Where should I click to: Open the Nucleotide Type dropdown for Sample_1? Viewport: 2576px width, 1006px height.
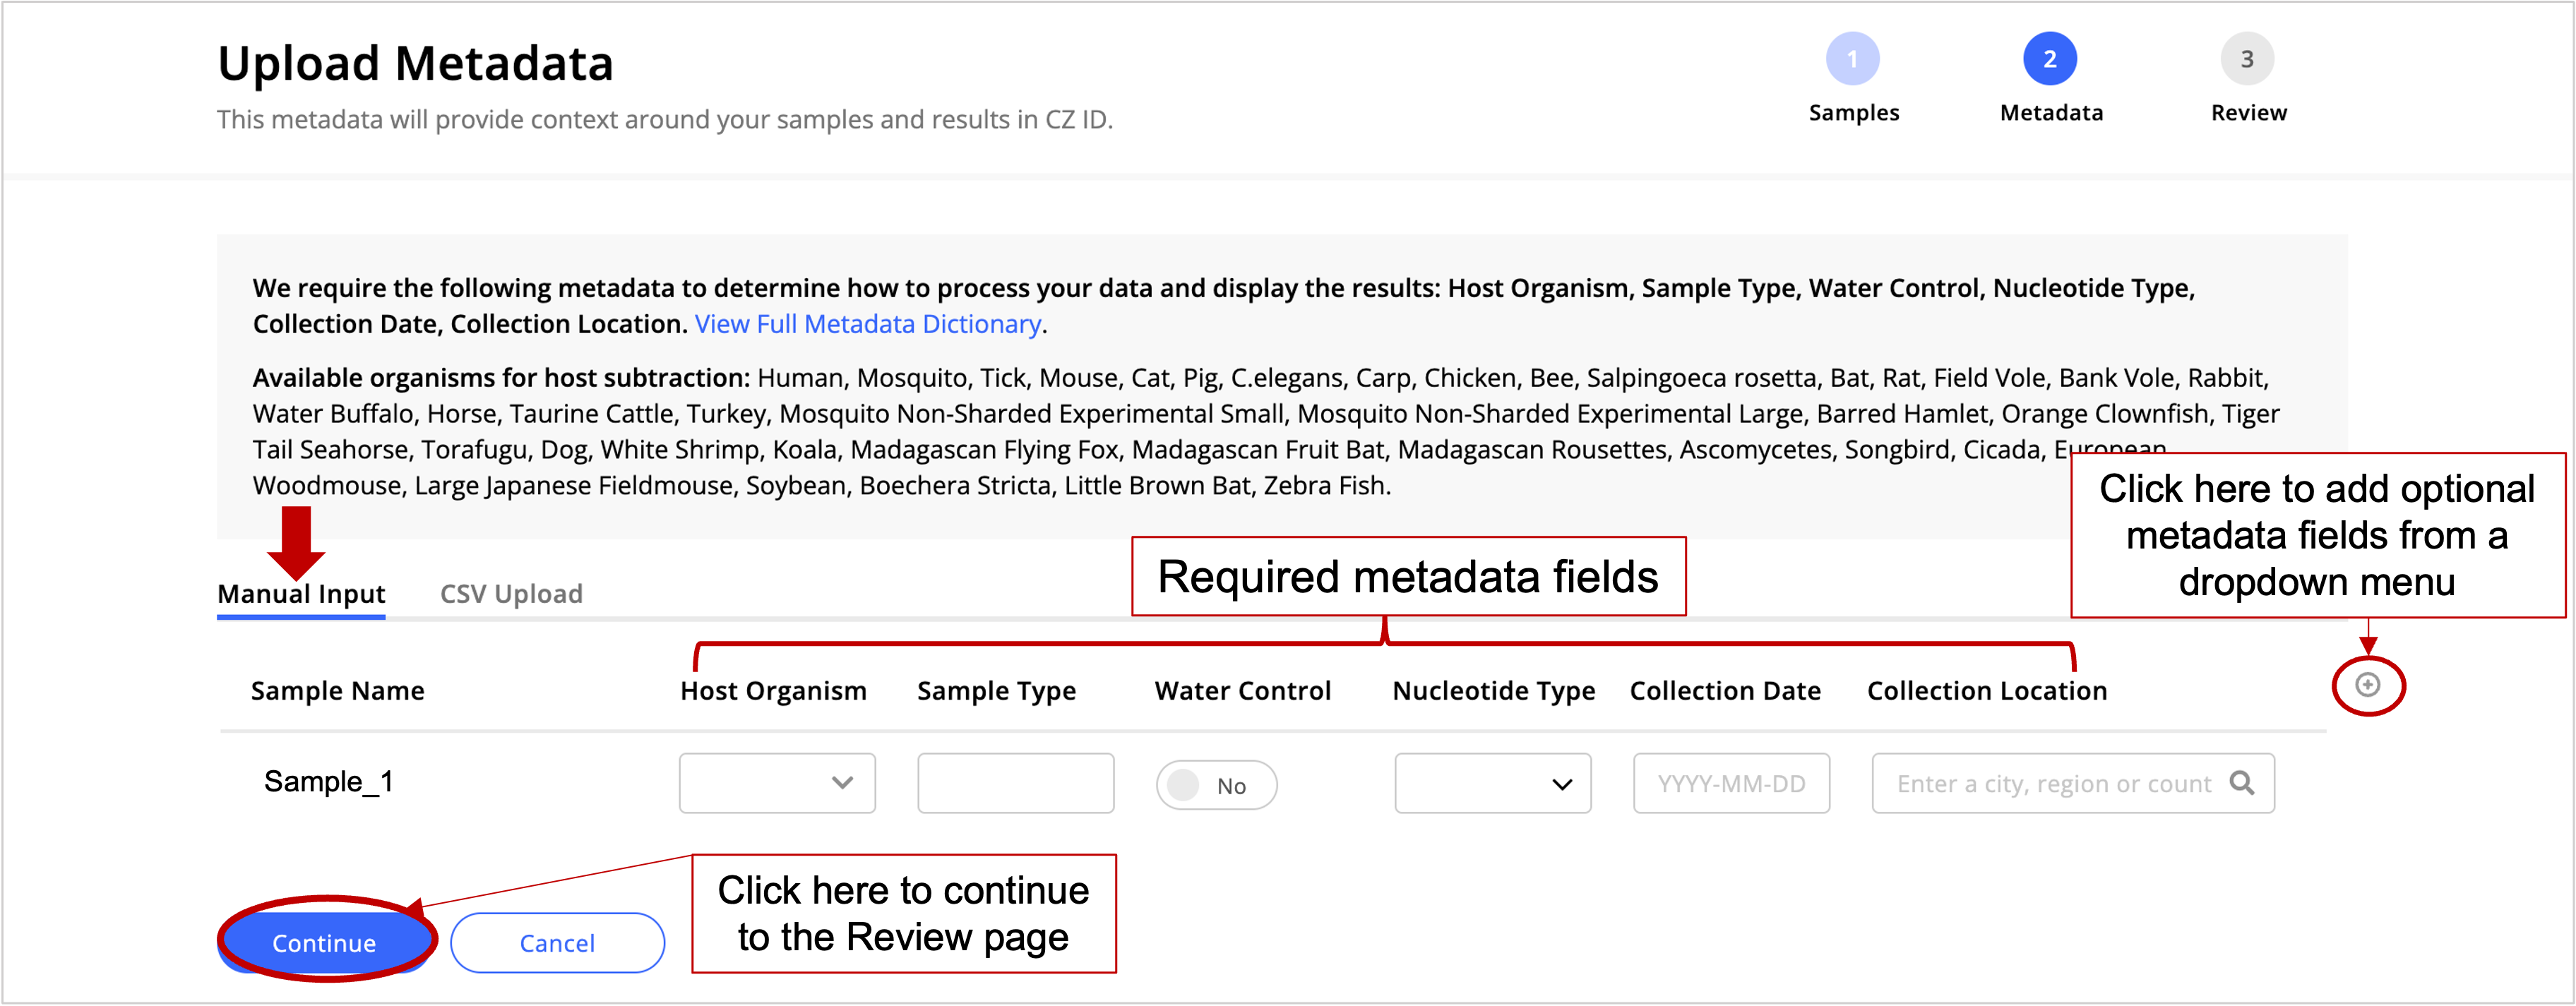pyautogui.click(x=1491, y=783)
